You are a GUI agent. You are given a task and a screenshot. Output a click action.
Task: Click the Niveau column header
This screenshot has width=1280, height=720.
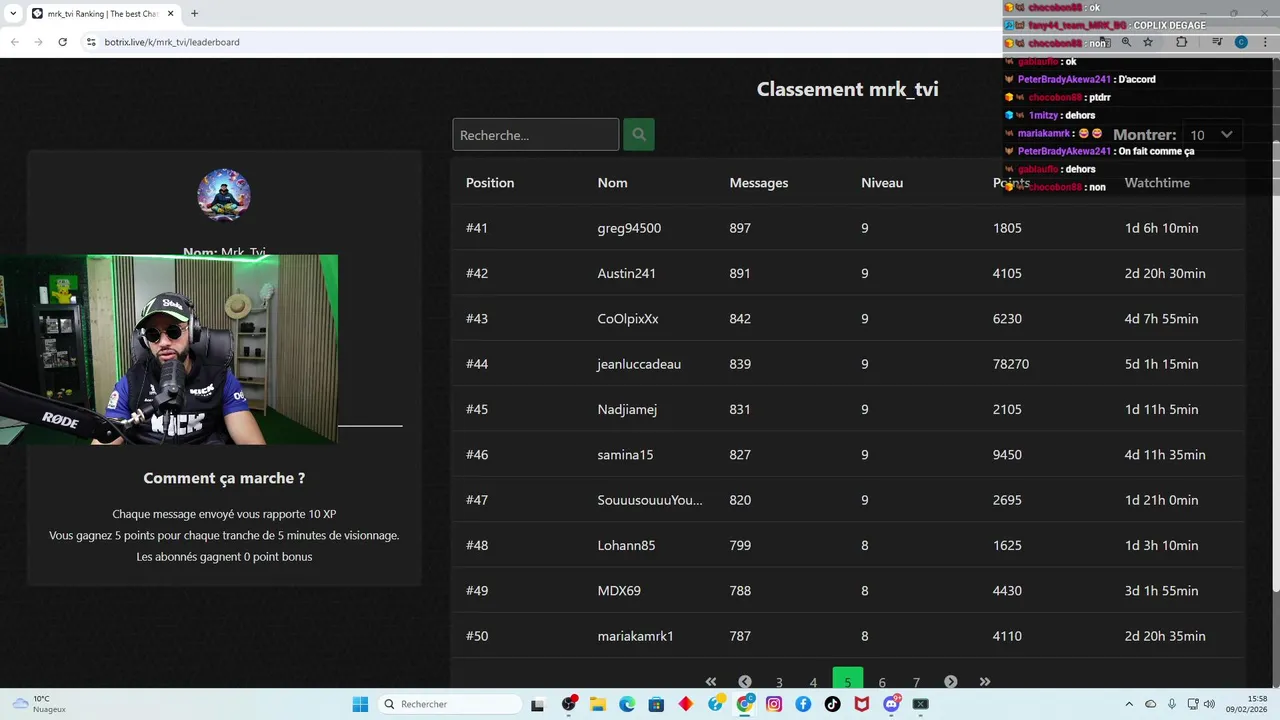(882, 183)
